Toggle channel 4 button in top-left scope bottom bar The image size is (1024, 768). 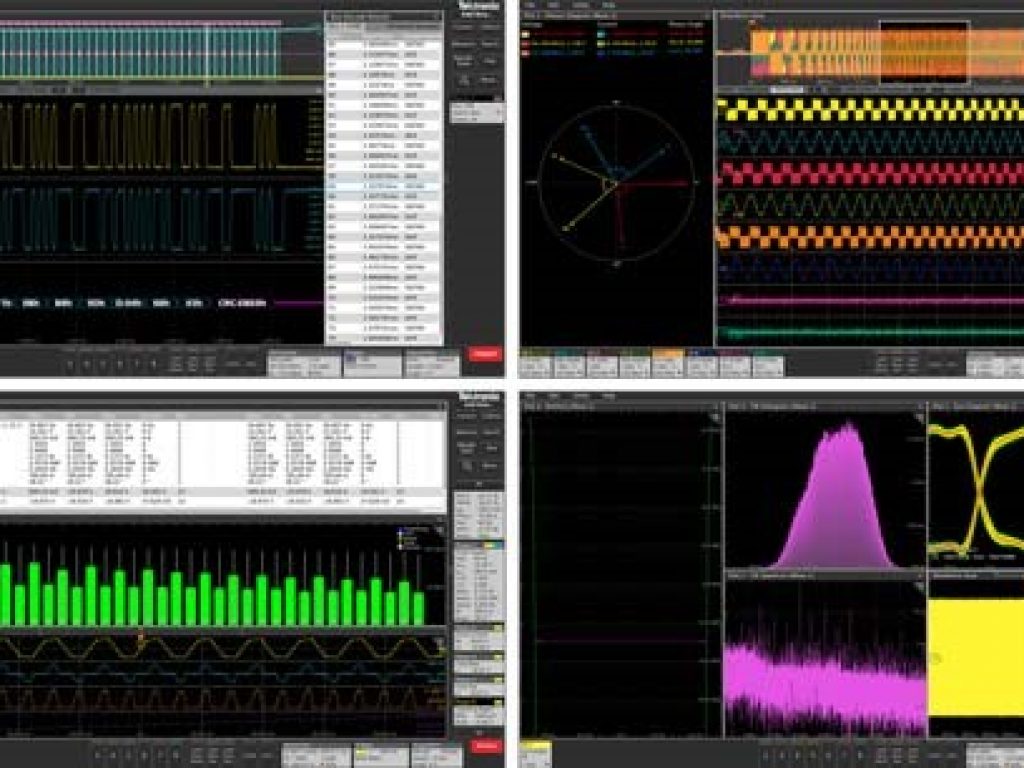pos(121,364)
